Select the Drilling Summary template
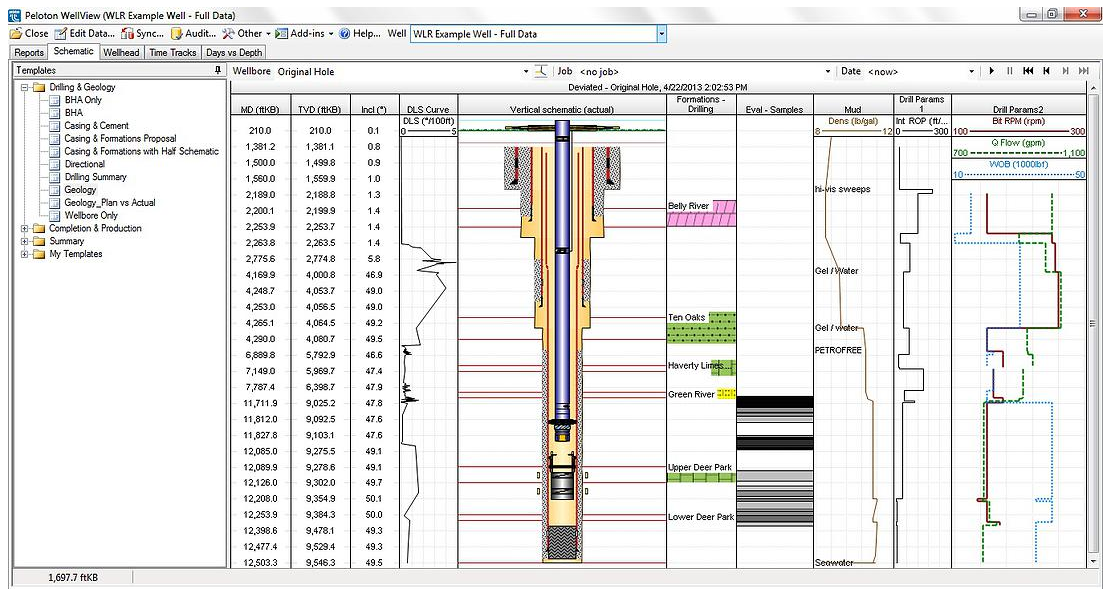This screenshot has height=591, width=1106. point(96,177)
